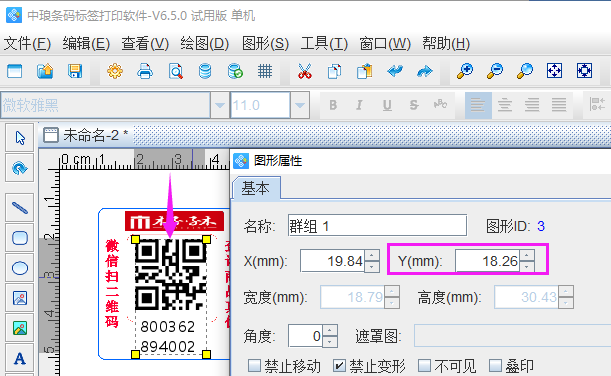Align text center
This screenshot has height=376, width=611.
505,105
